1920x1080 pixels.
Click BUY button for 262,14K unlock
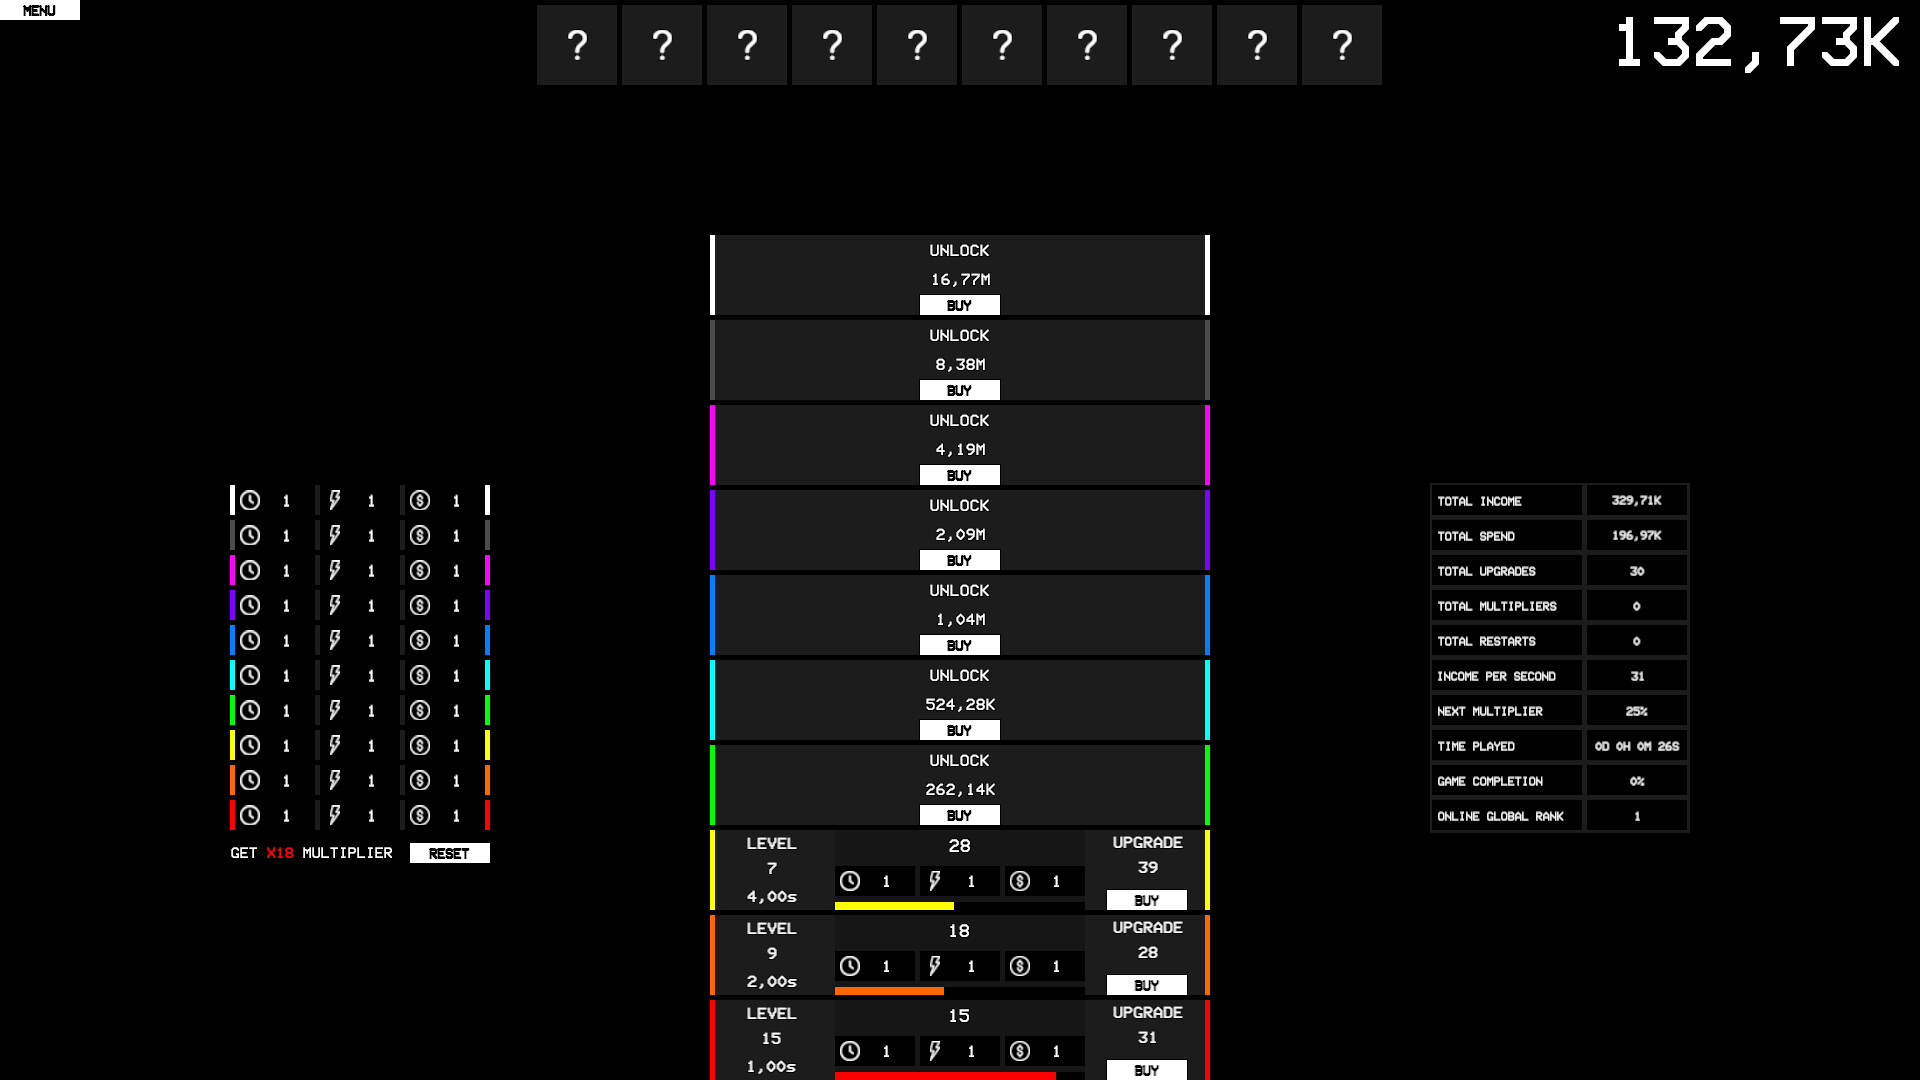[x=959, y=815]
